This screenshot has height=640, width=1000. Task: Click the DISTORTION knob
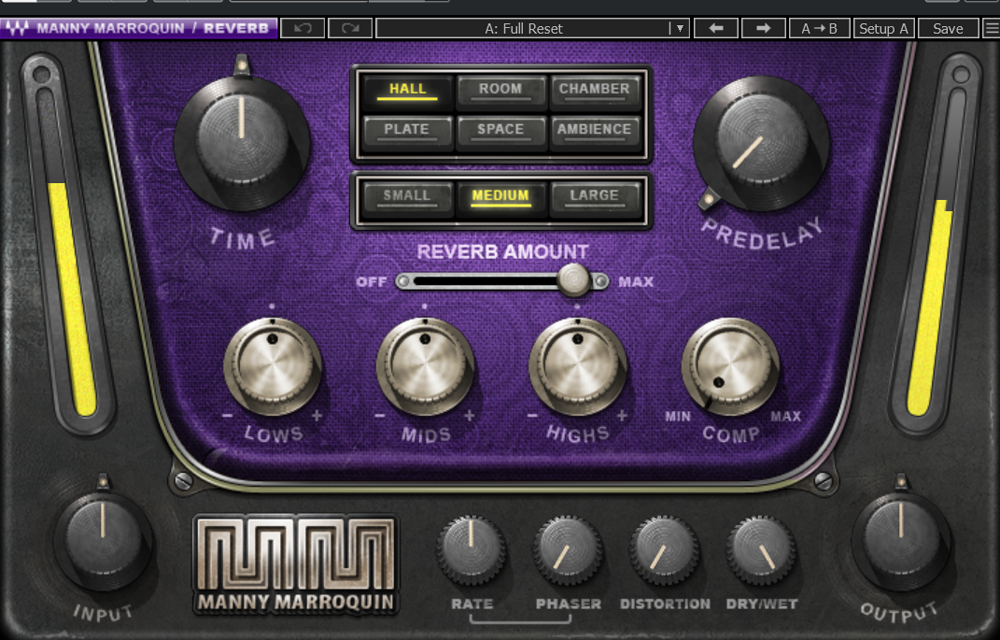pyautogui.click(x=664, y=551)
